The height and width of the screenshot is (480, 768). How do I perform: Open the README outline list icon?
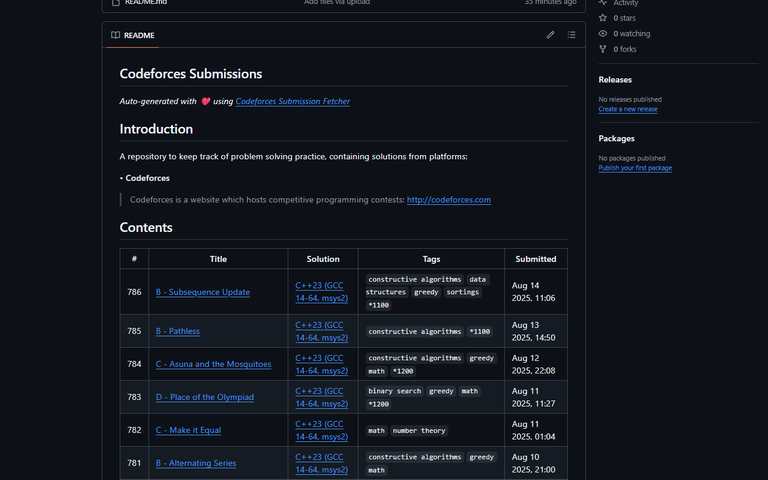572,35
